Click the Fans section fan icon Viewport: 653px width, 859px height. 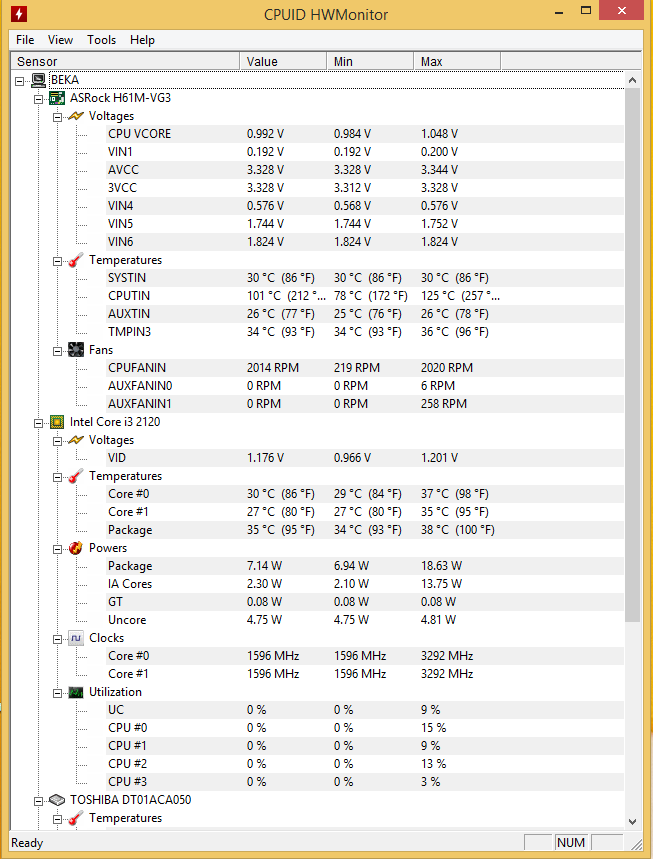point(76,350)
